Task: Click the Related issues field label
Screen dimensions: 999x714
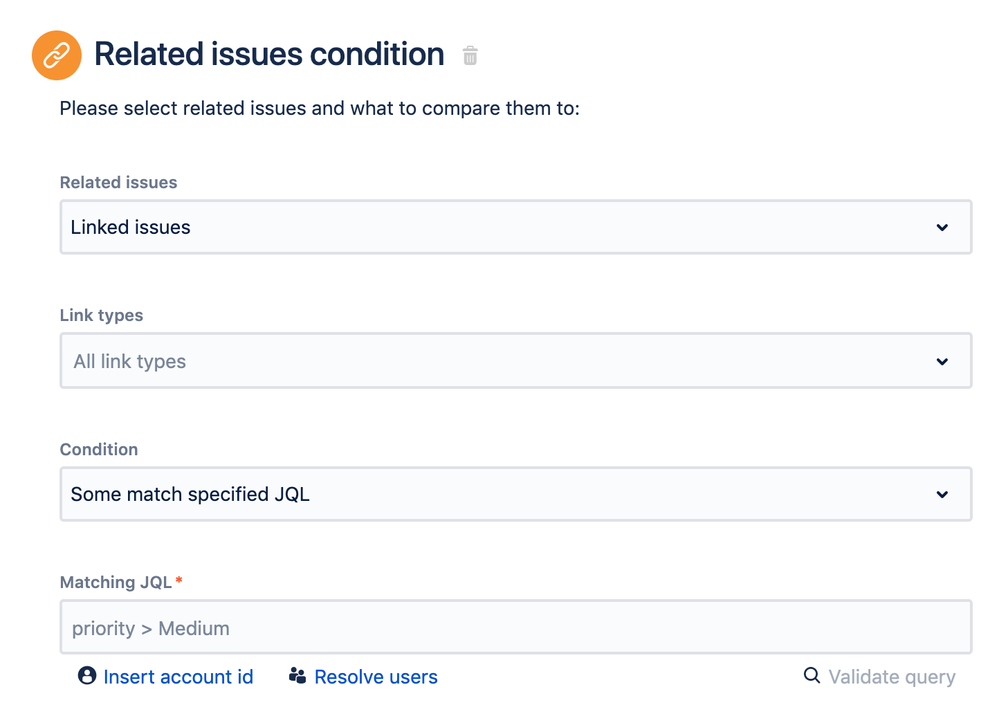Action: click(119, 182)
